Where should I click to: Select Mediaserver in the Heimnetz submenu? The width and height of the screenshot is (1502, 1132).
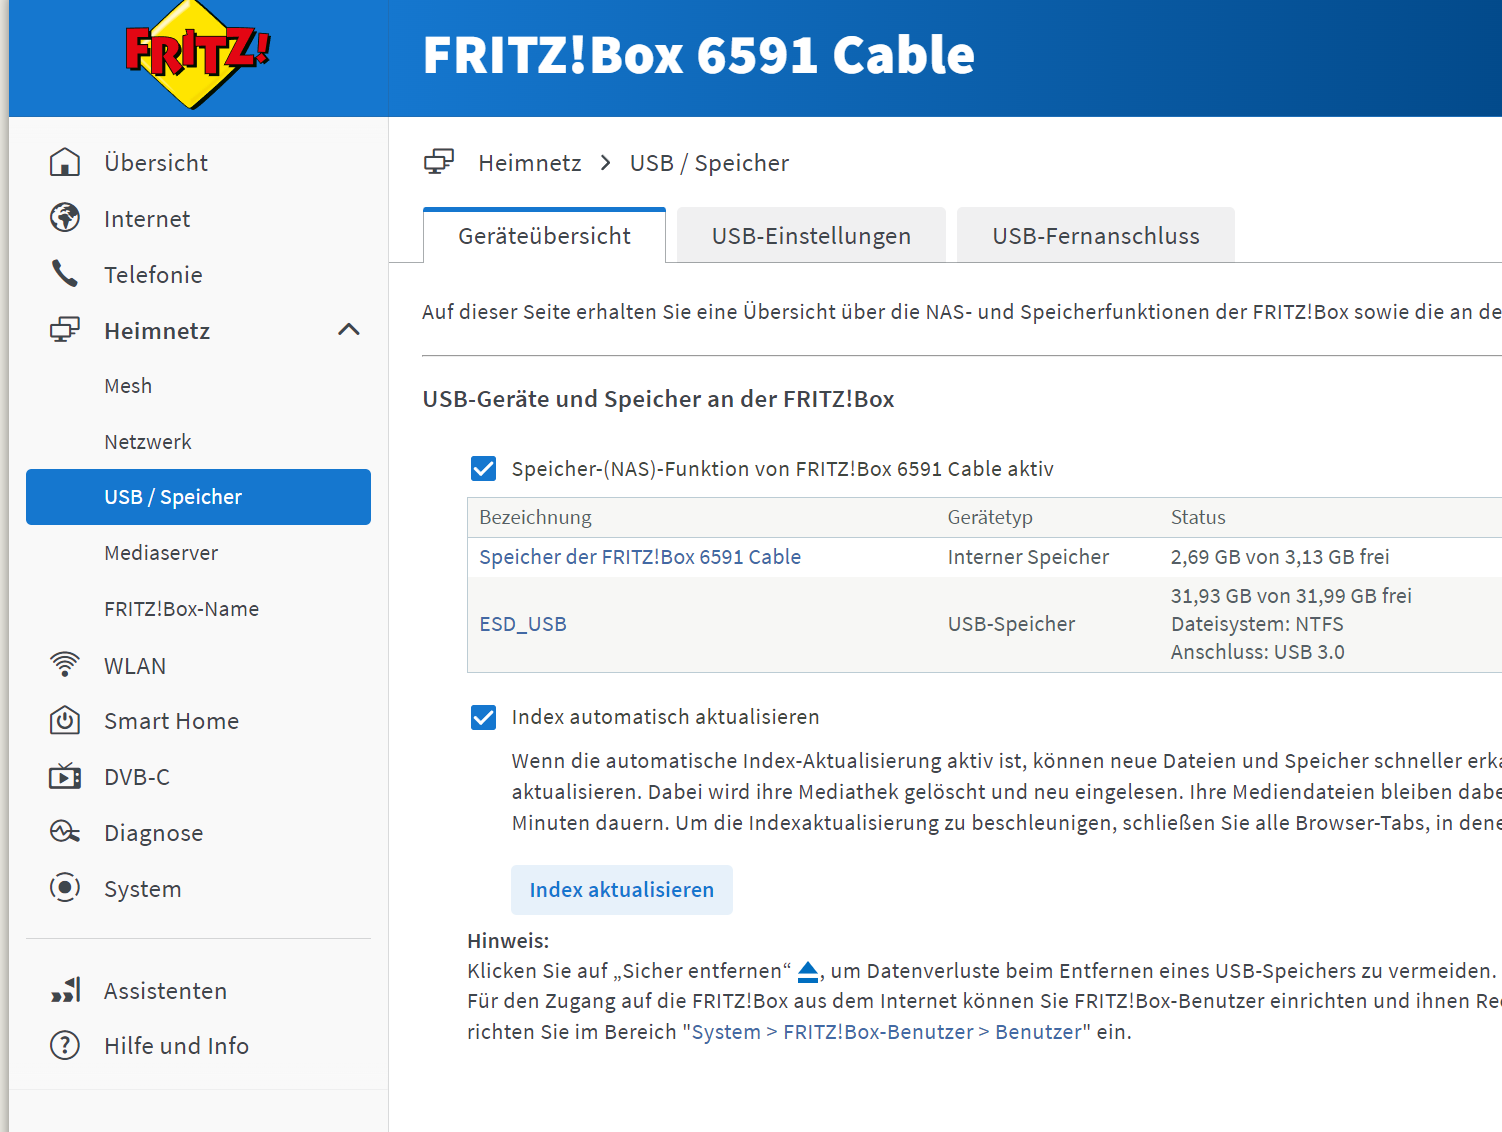pyautogui.click(x=161, y=553)
